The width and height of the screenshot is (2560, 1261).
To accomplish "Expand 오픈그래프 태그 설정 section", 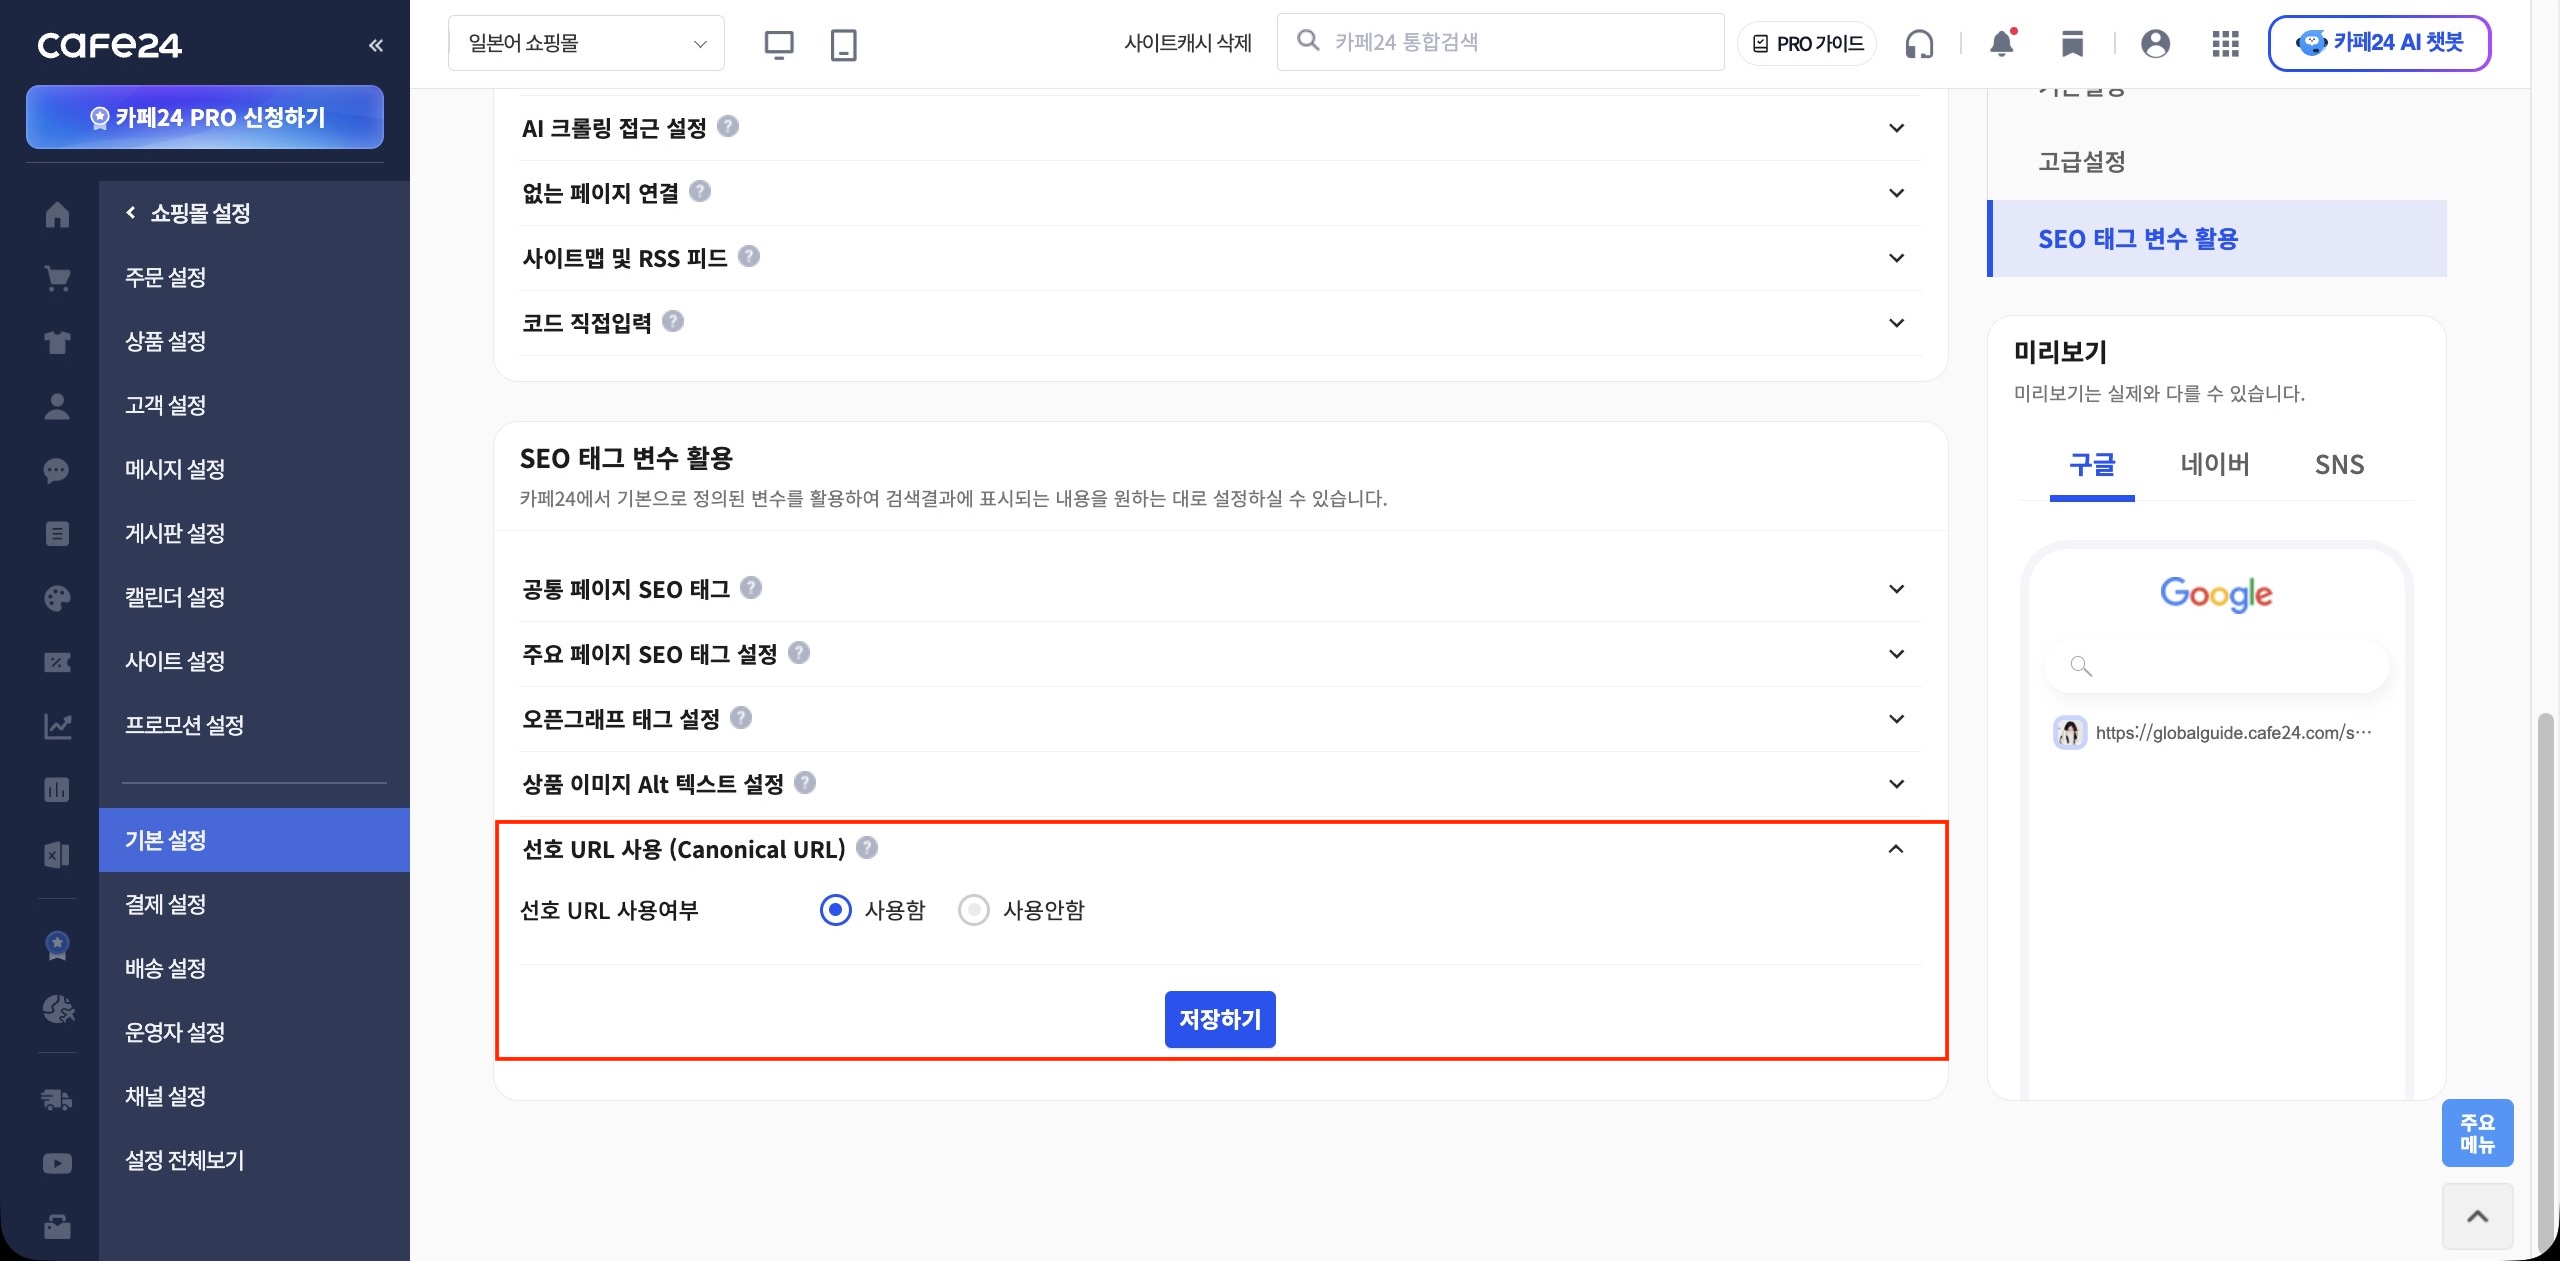I will coord(1896,719).
